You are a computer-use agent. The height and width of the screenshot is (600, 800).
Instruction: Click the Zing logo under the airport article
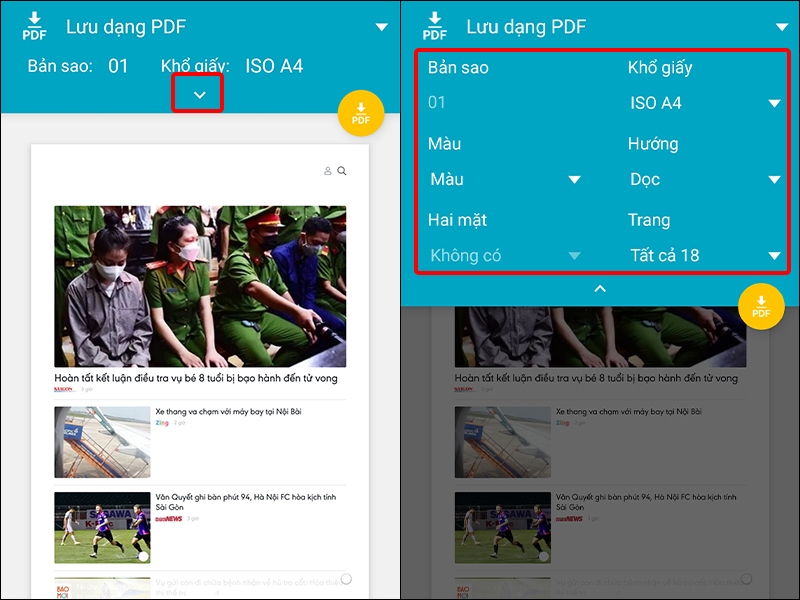click(x=162, y=422)
